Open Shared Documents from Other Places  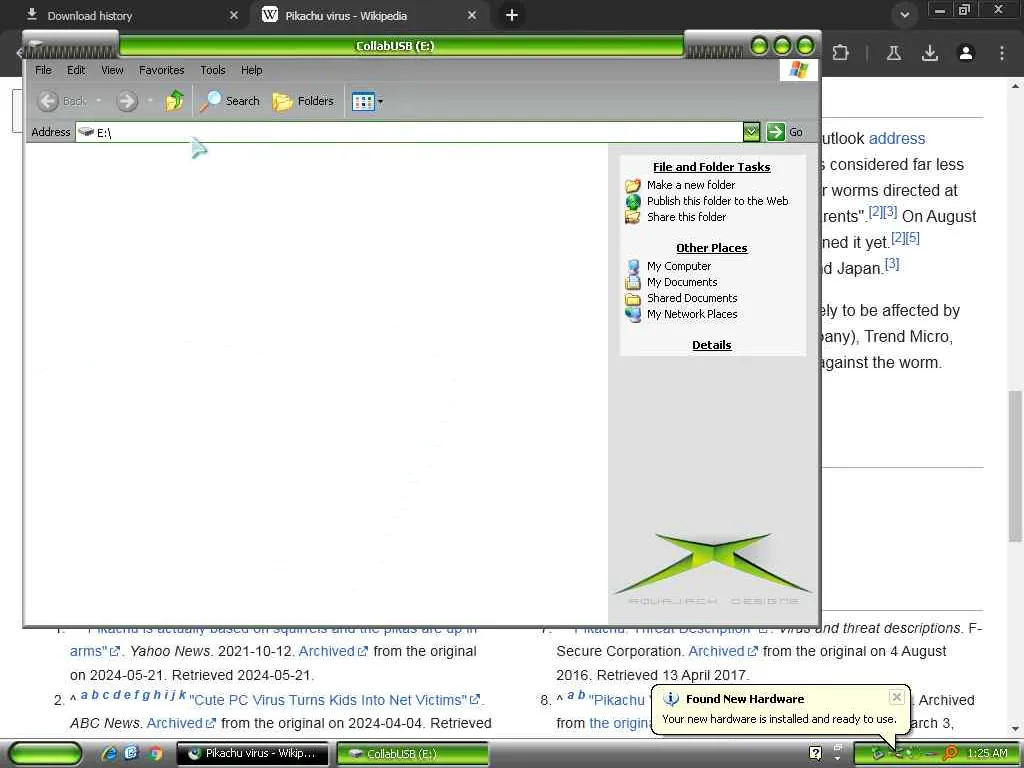[x=692, y=298]
